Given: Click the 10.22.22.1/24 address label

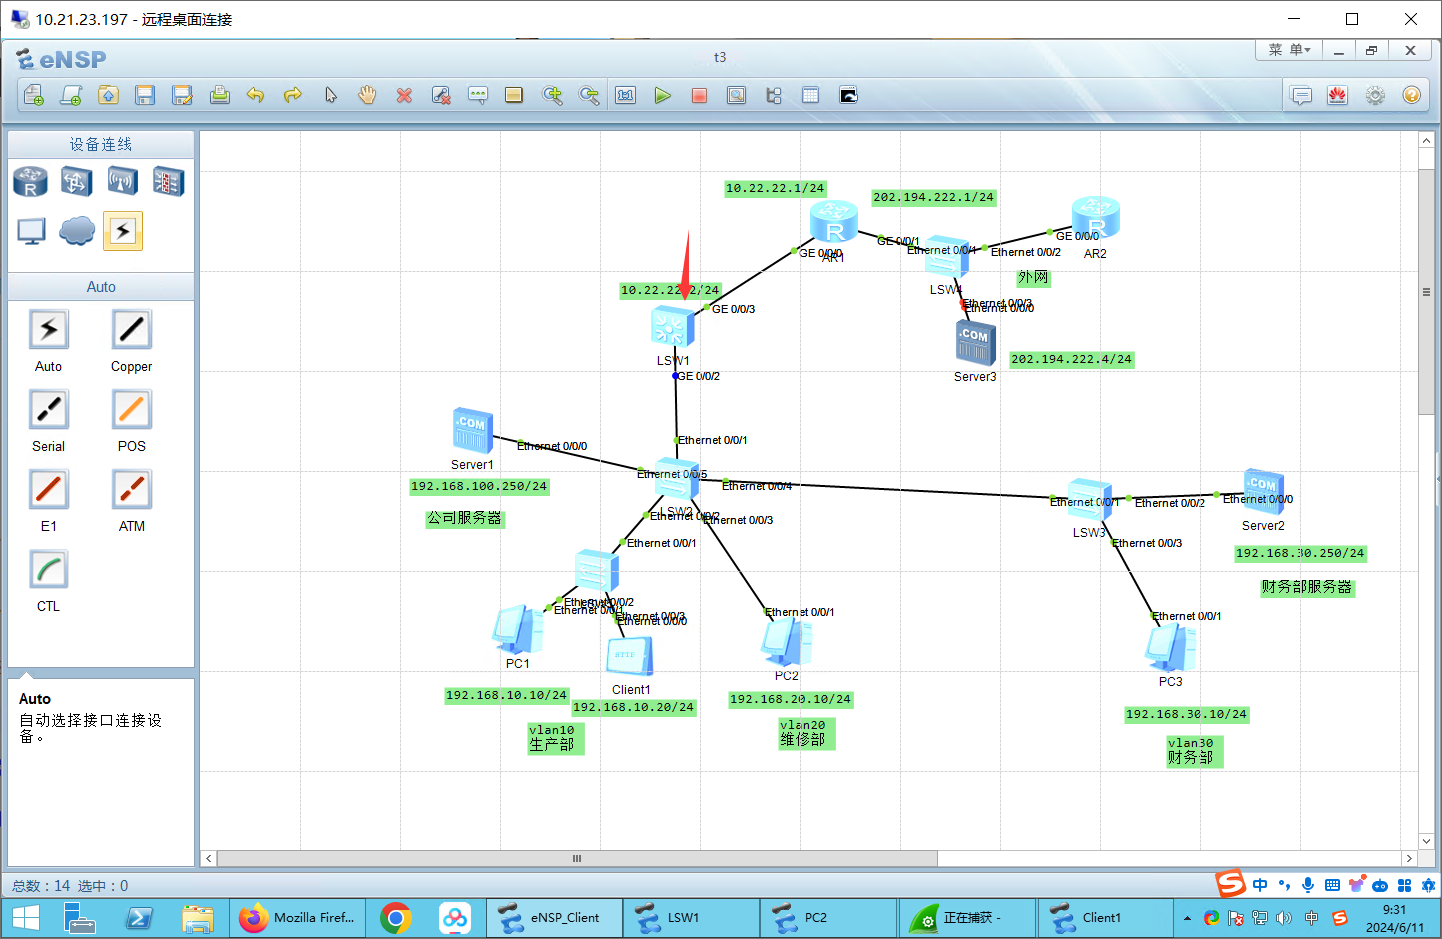Looking at the screenshot, I should pyautogui.click(x=775, y=188).
